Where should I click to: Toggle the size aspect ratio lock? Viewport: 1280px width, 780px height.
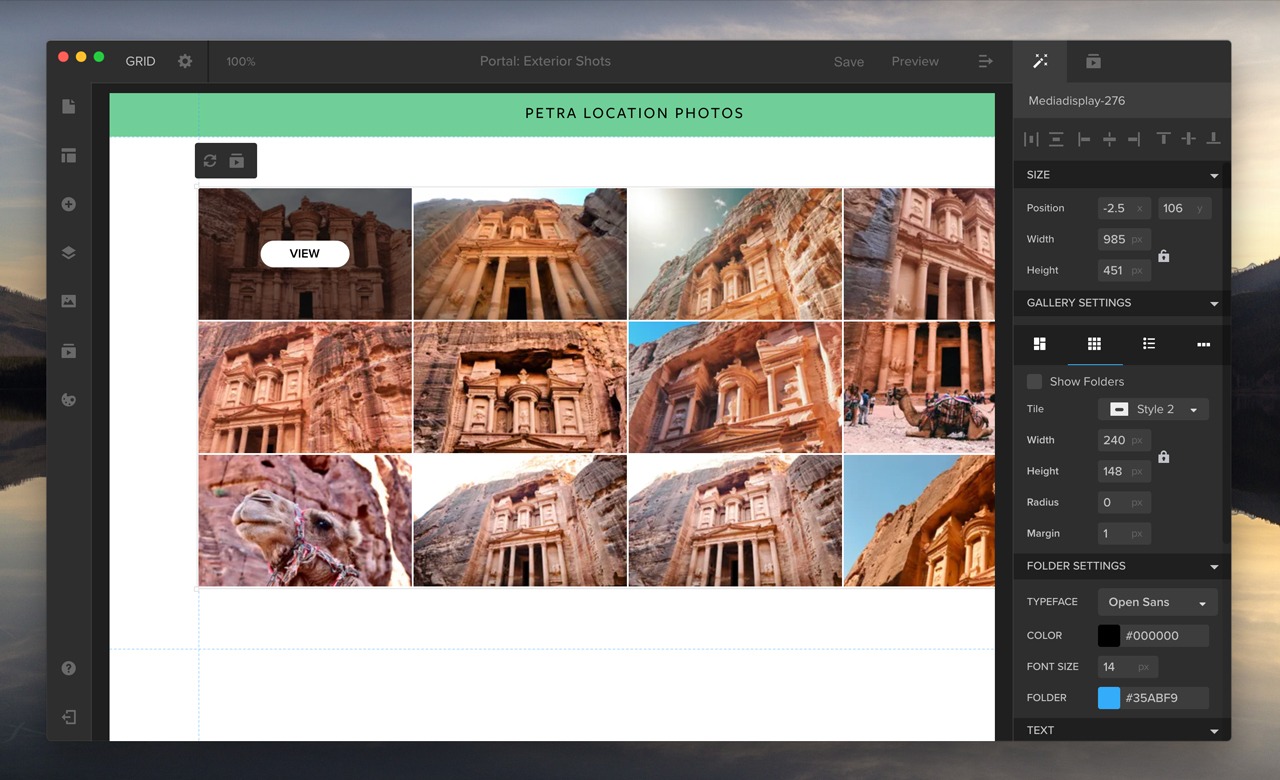1163,256
